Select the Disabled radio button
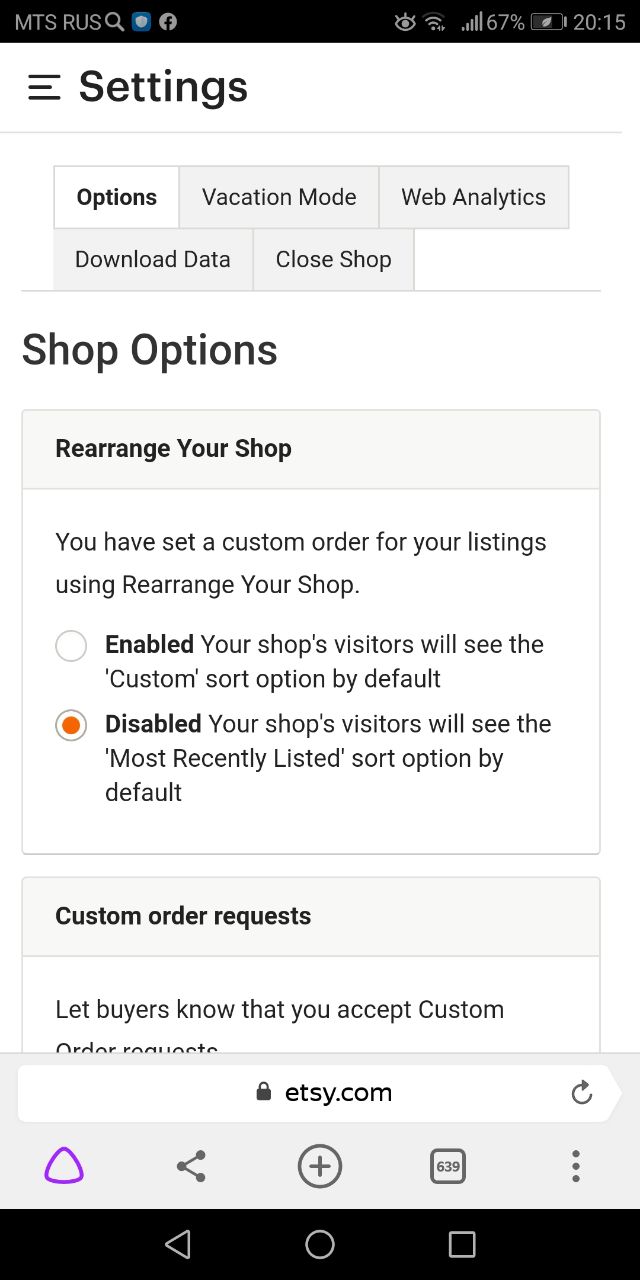This screenshot has width=640, height=1280. 71,725
